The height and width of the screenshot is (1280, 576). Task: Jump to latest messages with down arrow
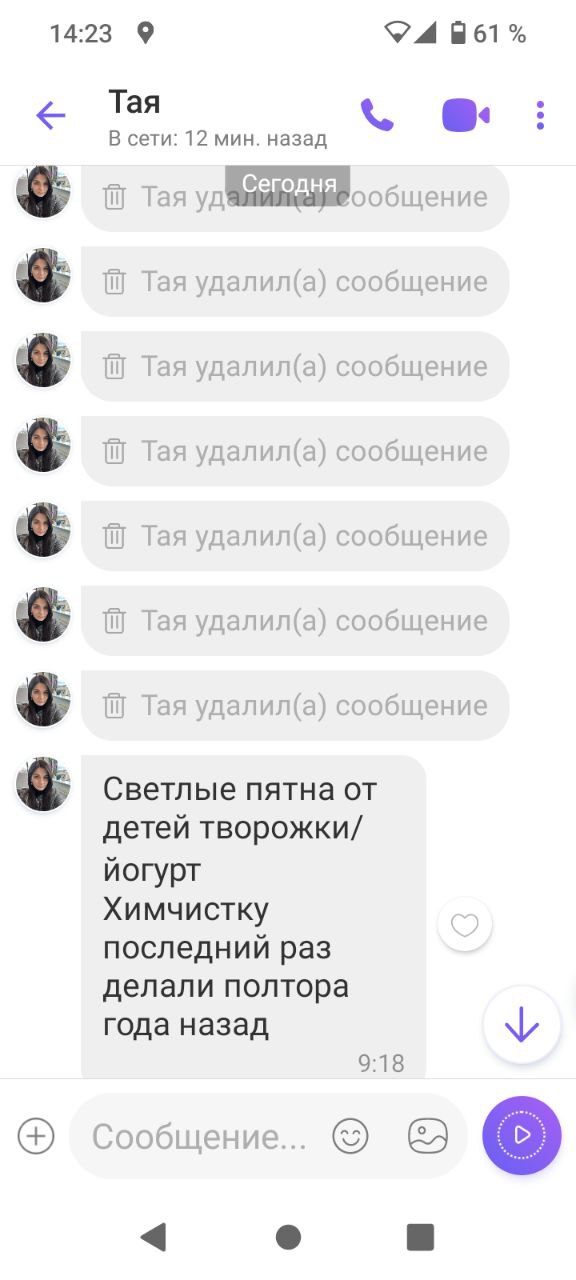522,1025
